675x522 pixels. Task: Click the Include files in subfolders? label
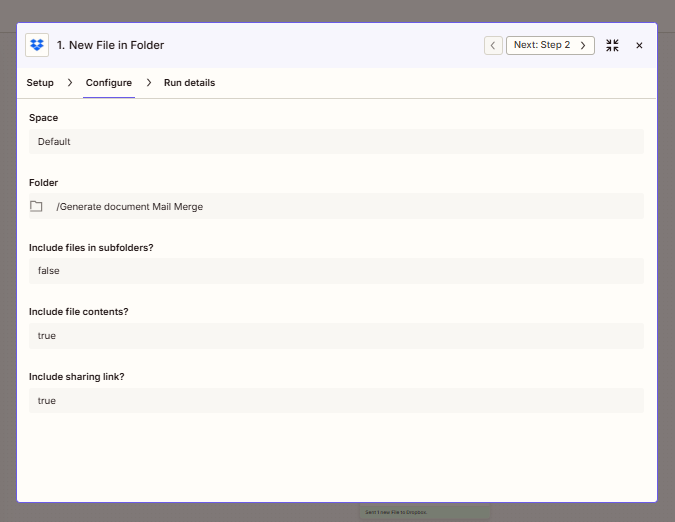[98, 247]
